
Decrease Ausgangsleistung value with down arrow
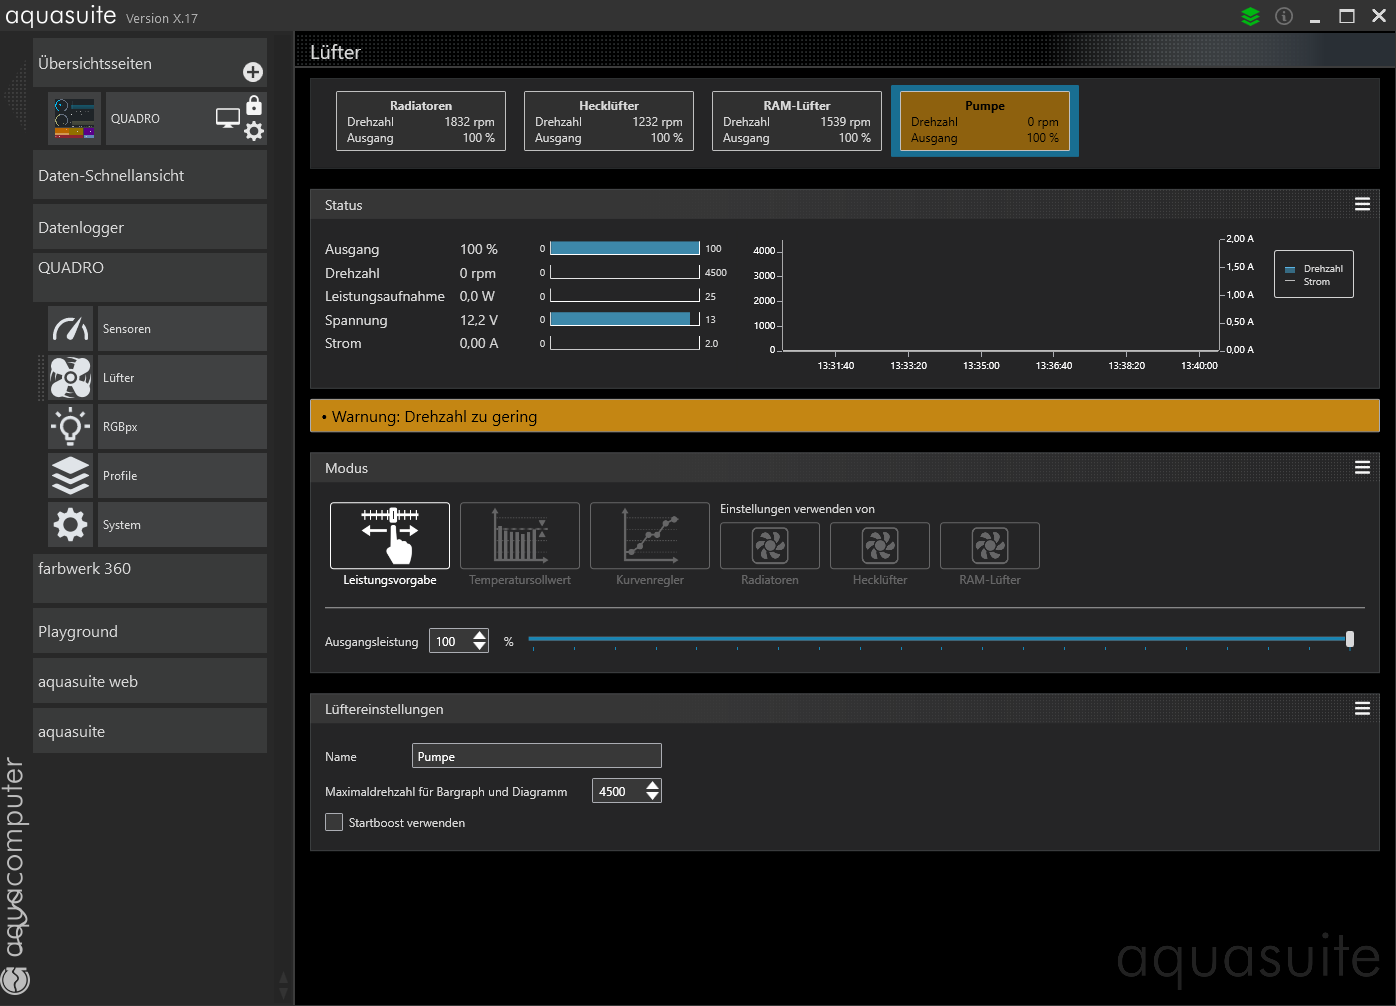pos(480,647)
